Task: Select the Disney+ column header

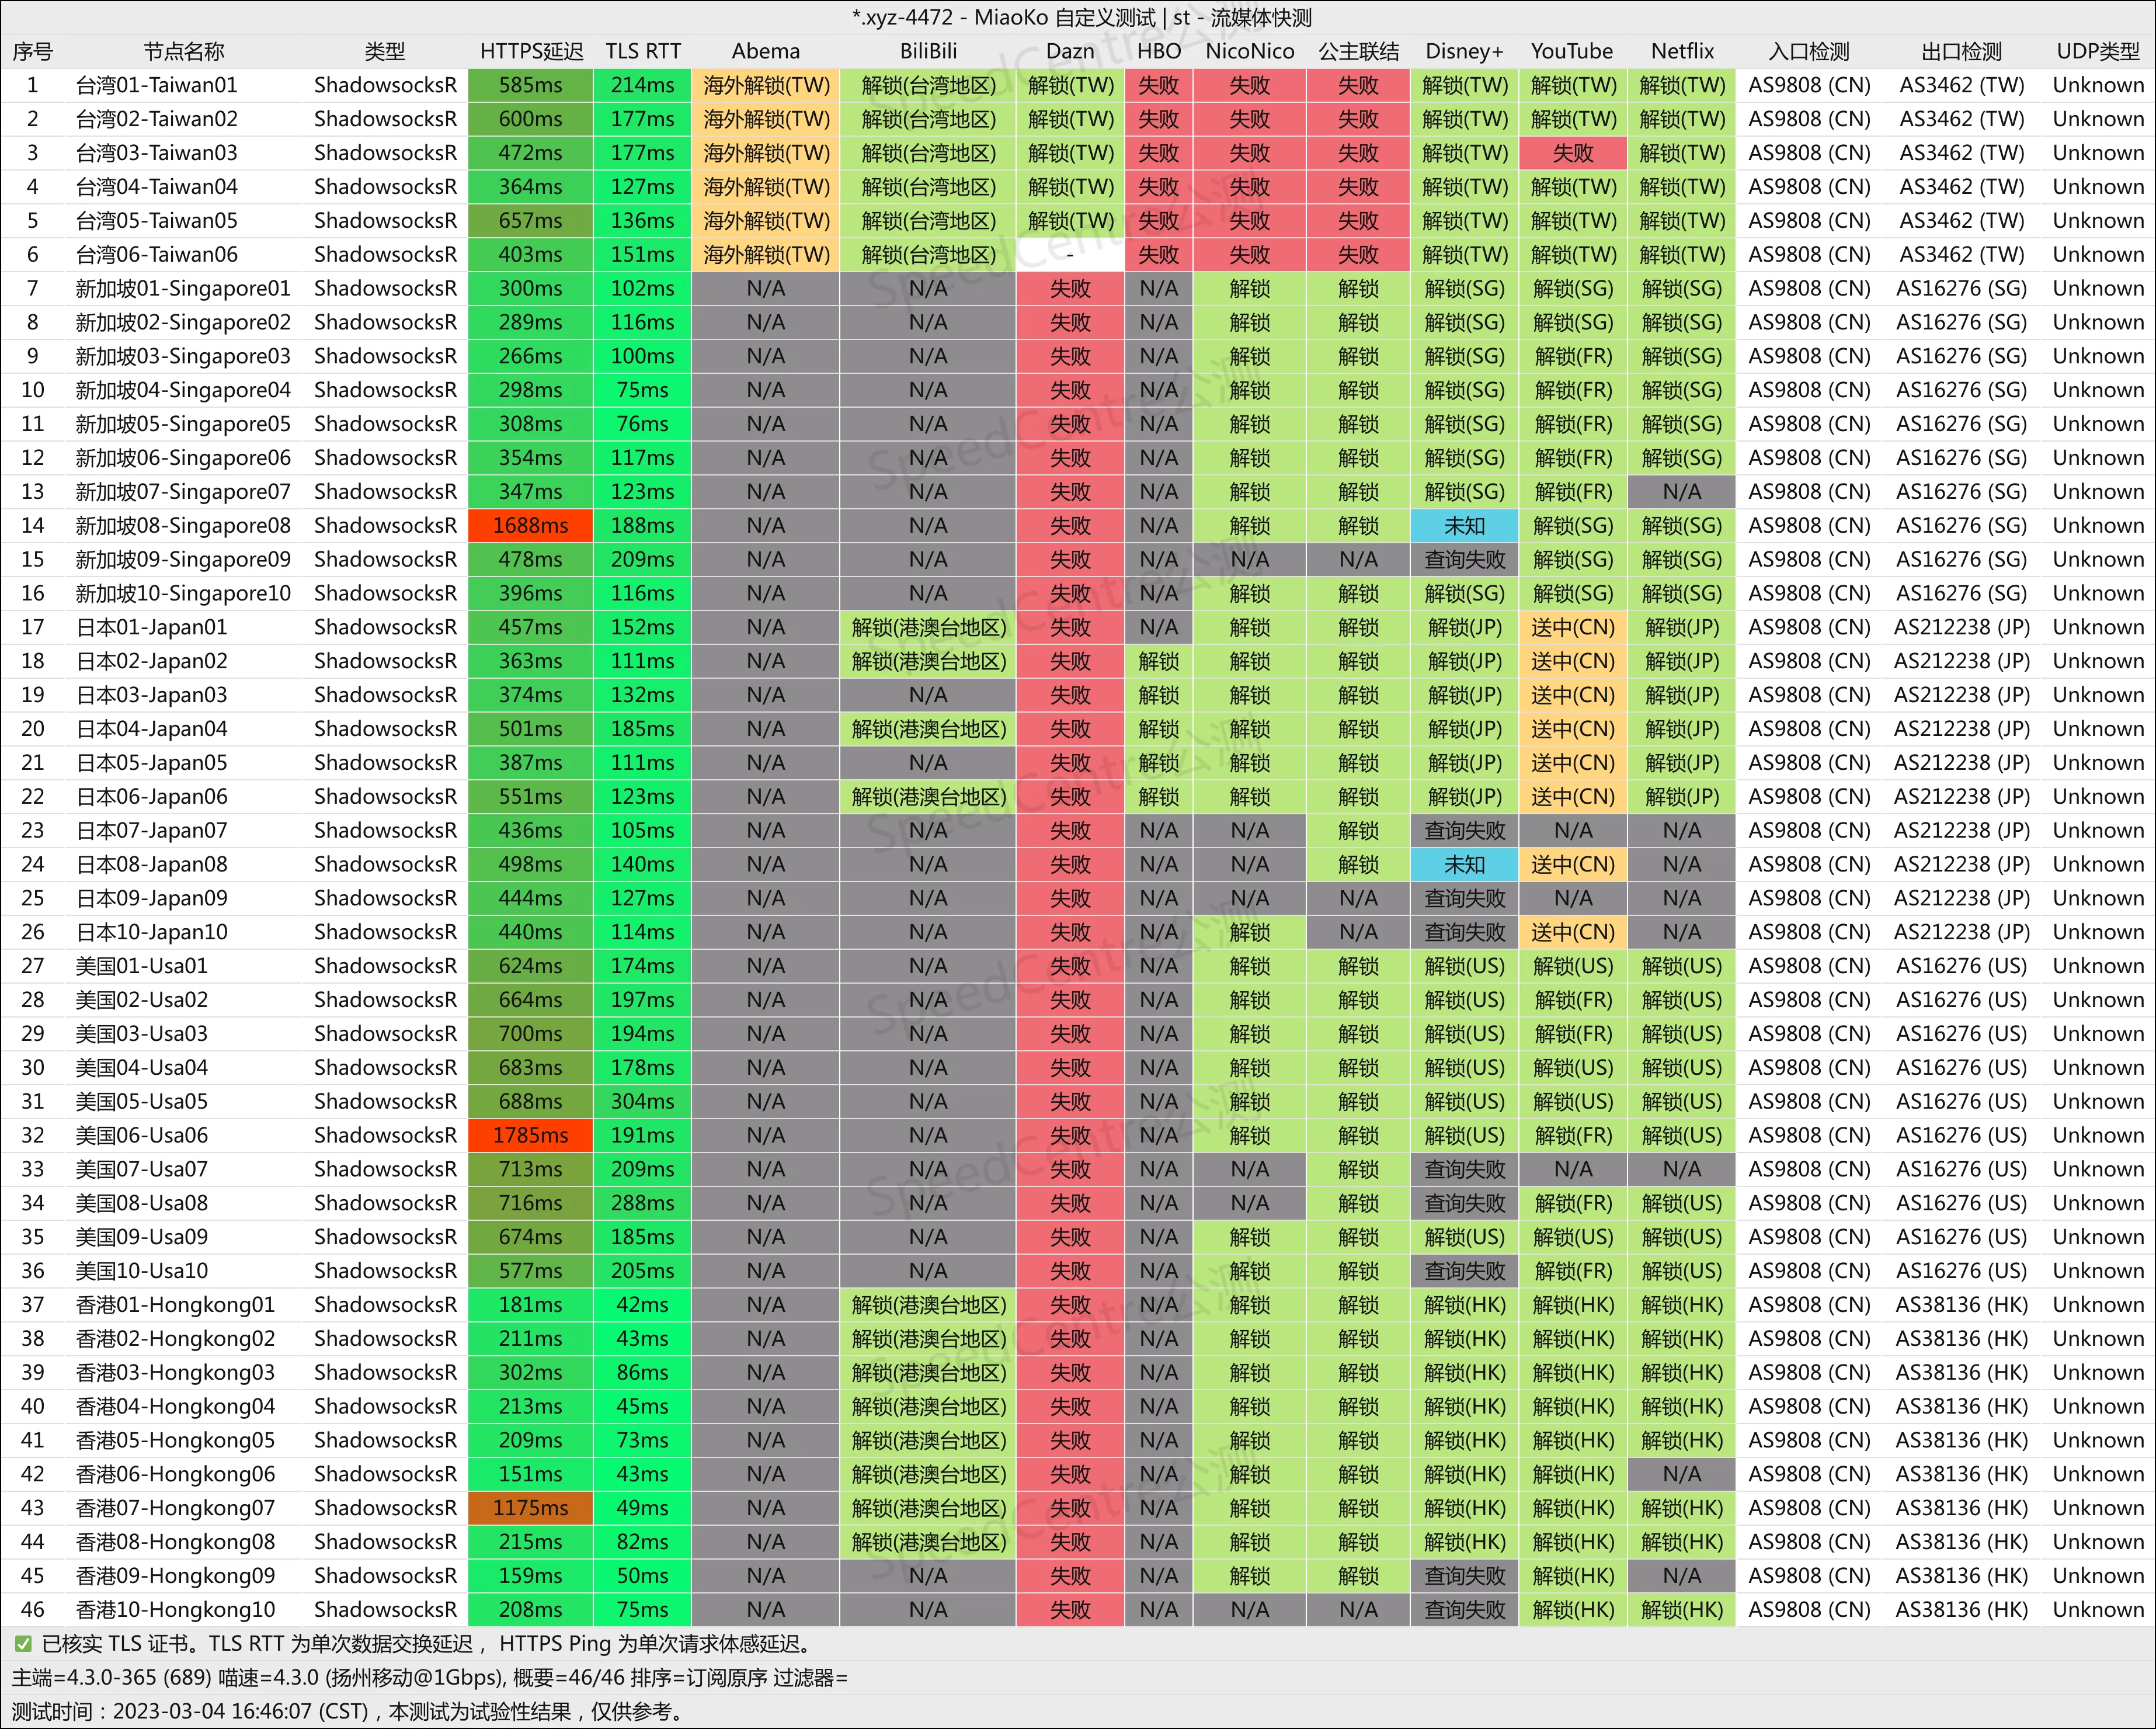Action: click(1464, 51)
